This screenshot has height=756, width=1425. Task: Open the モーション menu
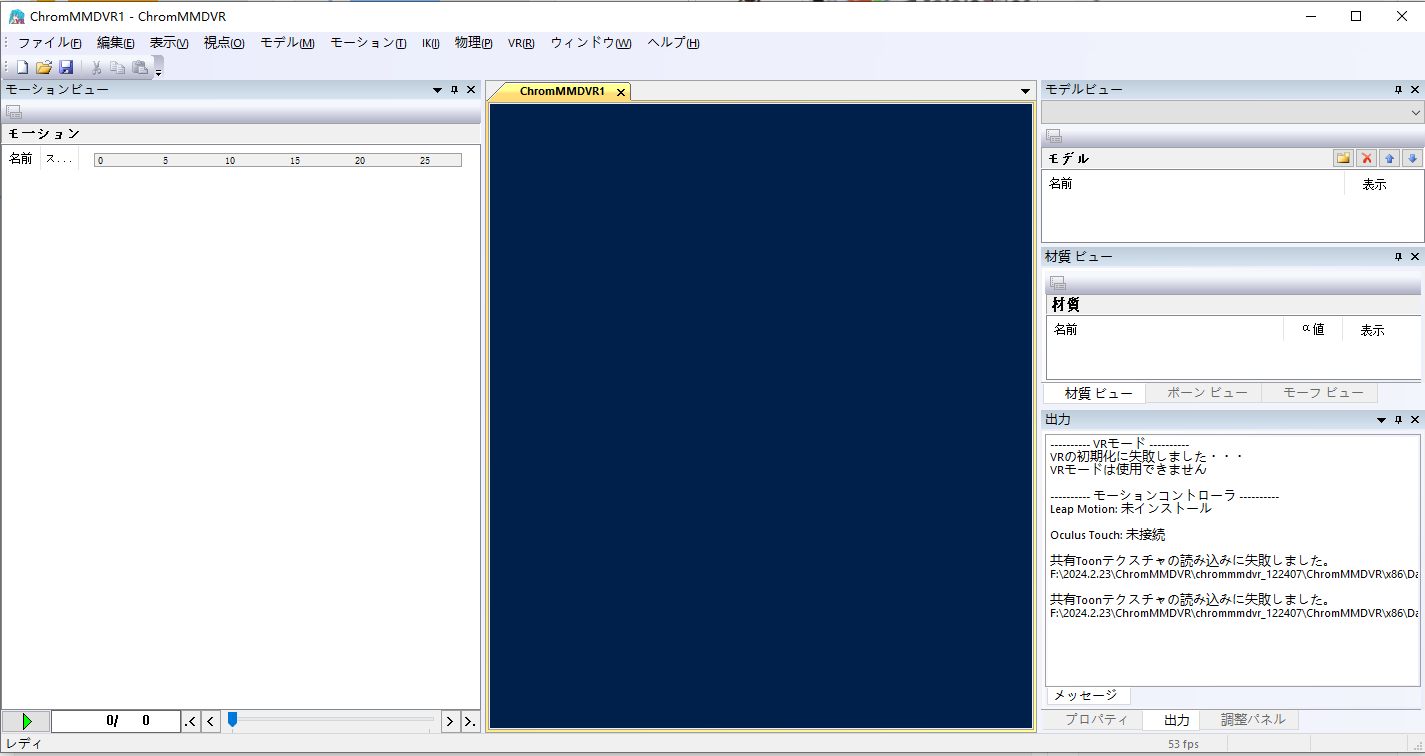click(368, 43)
